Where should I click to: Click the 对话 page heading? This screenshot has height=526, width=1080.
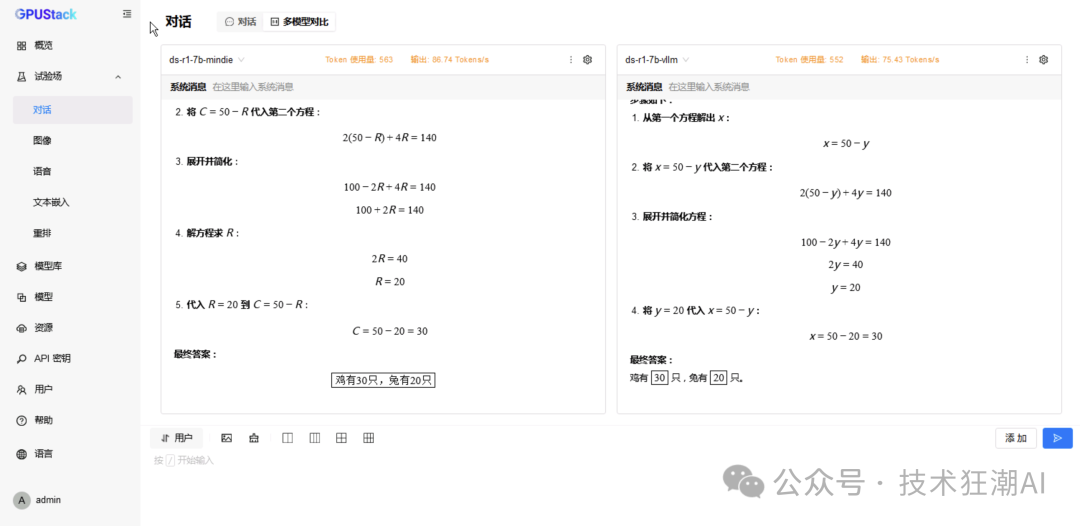[x=178, y=22]
